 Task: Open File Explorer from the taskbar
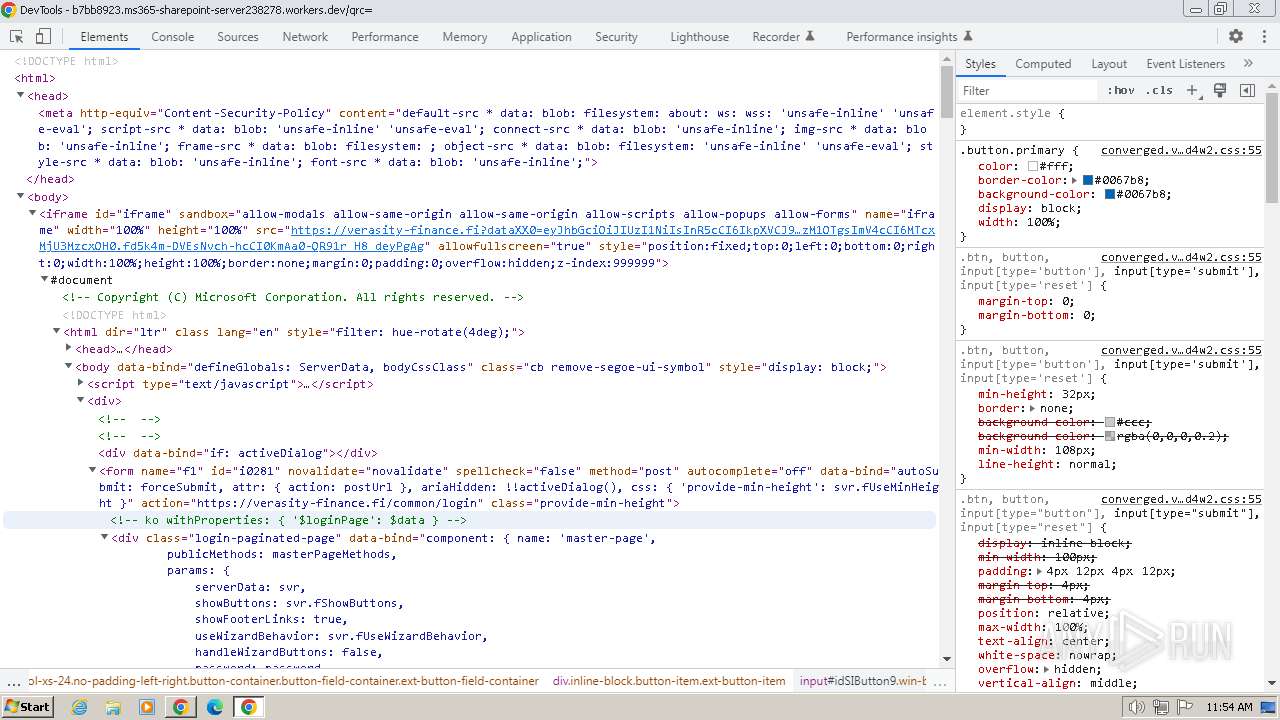(x=113, y=707)
